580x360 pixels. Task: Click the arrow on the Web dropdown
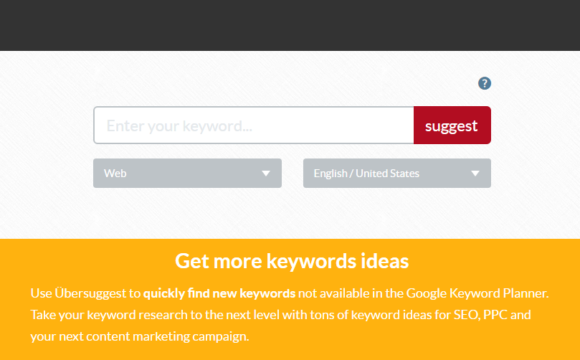coord(266,173)
